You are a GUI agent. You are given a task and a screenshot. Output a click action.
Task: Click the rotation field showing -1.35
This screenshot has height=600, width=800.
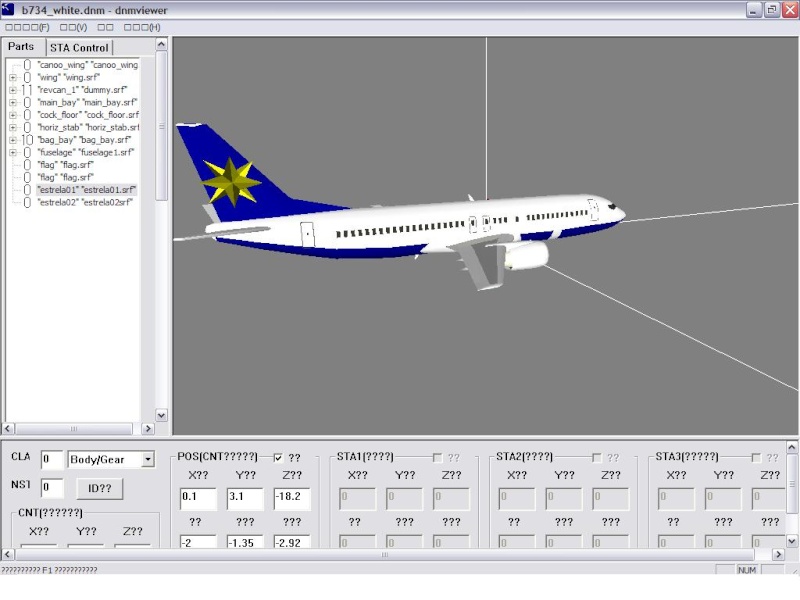pos(245,542)
